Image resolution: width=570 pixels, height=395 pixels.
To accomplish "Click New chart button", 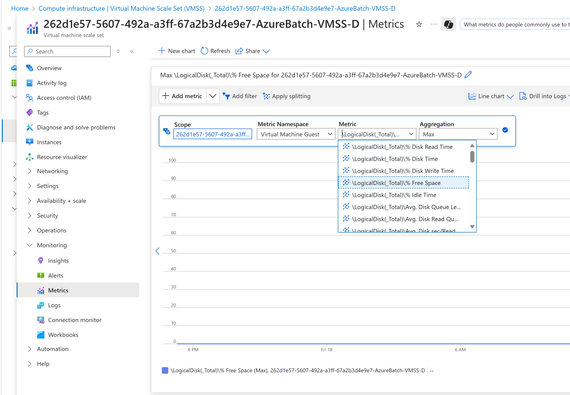I will (x=177, y=51).
